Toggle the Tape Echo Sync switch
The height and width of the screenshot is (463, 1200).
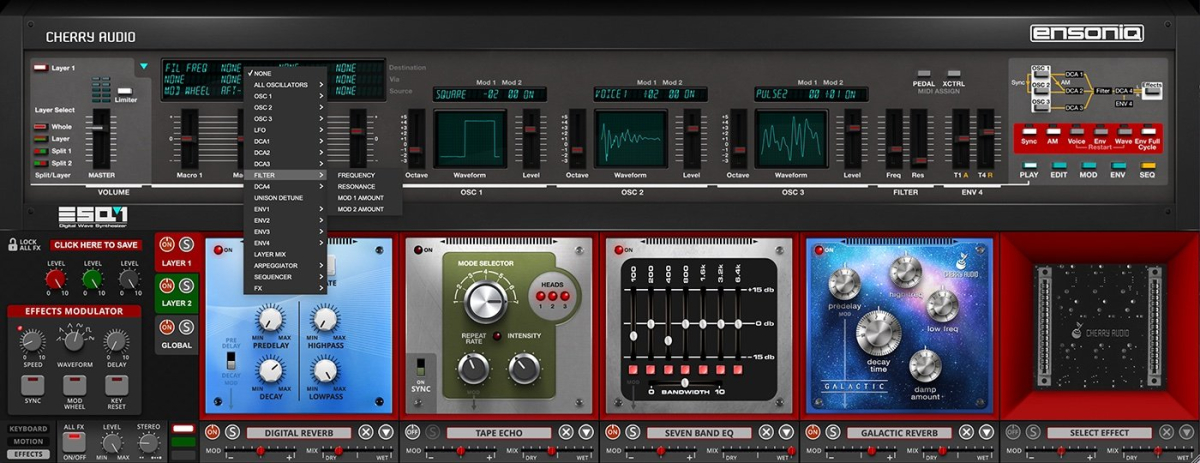tap(421, 367)
